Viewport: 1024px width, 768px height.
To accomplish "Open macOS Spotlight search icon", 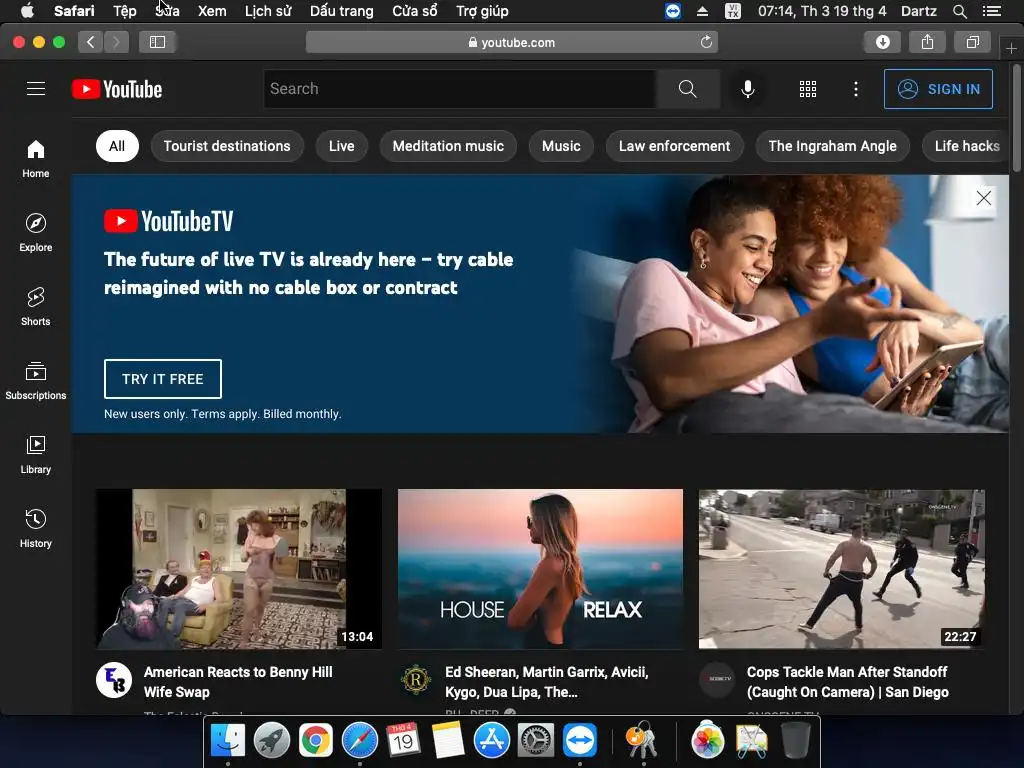I will coord(959,11).
